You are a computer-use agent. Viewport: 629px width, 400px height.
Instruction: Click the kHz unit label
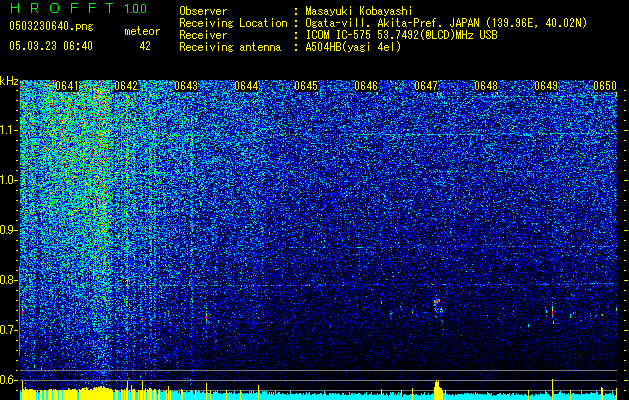(9, 81)
